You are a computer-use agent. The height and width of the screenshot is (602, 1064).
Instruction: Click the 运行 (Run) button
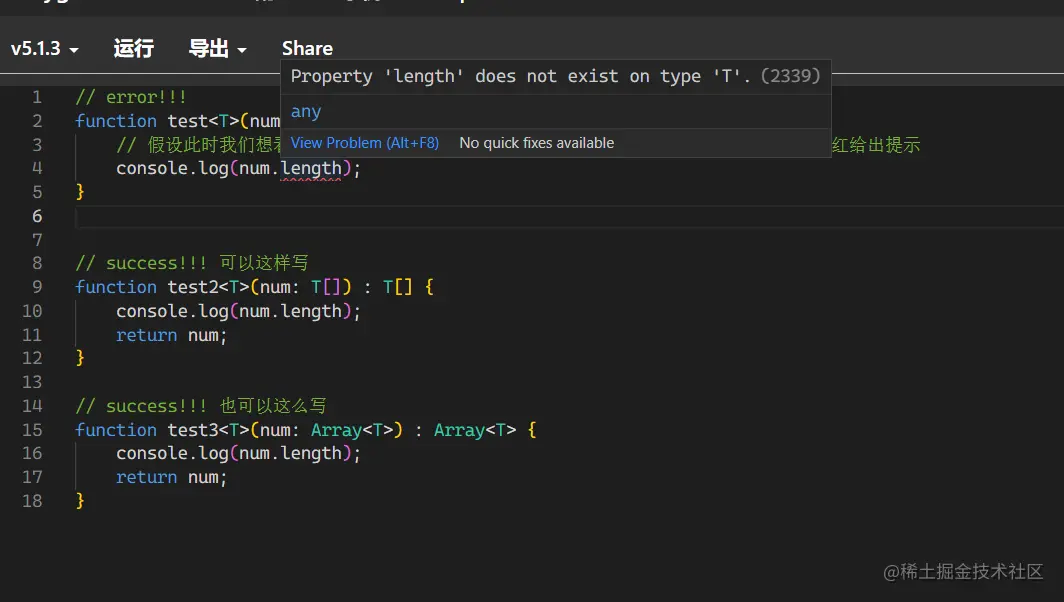134,49
